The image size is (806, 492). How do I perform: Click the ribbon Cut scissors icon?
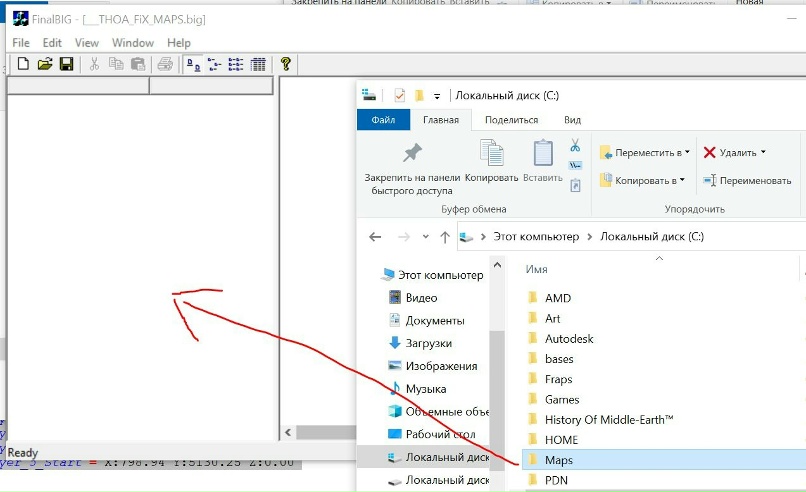click(x=575, y=145)
